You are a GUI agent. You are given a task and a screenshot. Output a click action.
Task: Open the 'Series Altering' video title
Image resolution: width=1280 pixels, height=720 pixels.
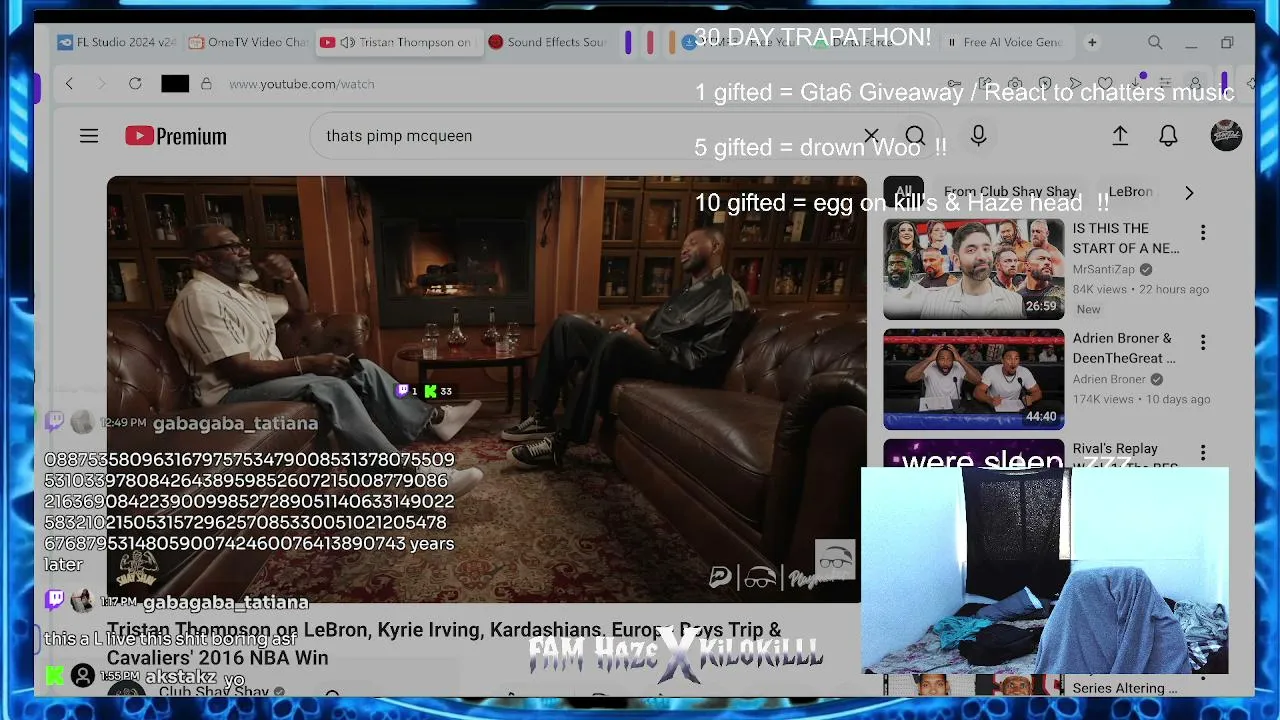1125,688
